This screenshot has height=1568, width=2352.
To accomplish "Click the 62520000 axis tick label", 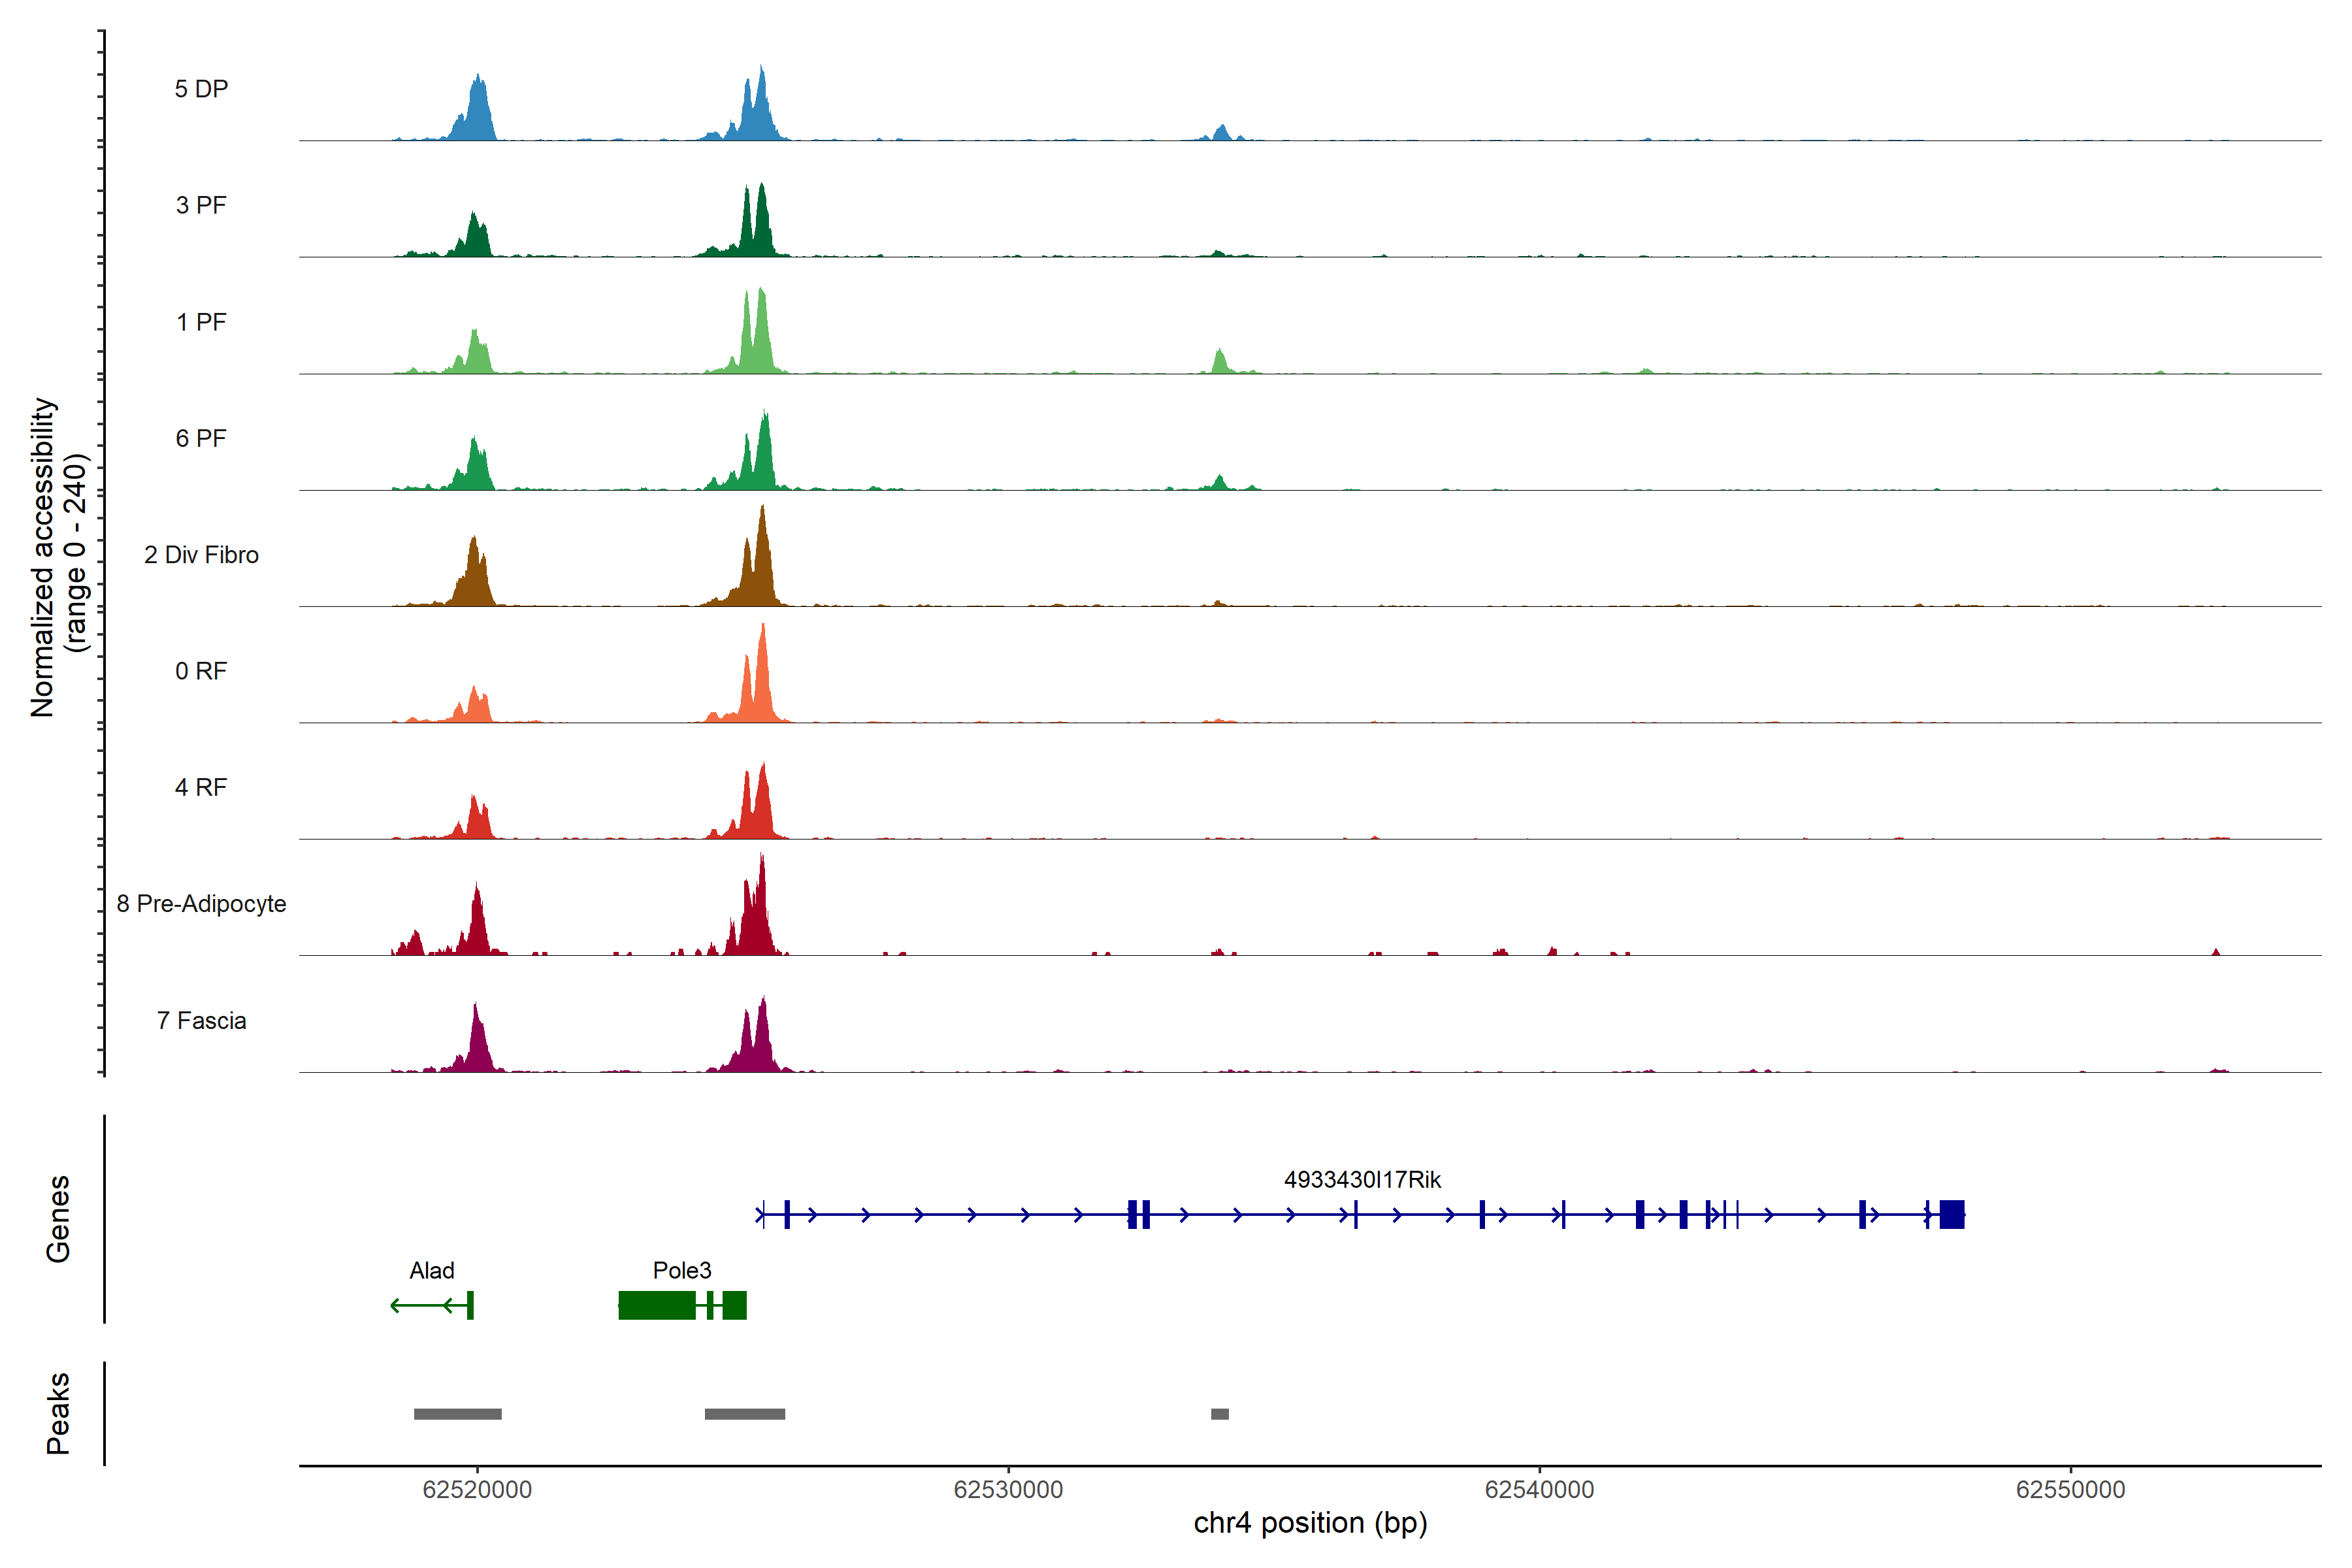I will (x=477, y=1490).
